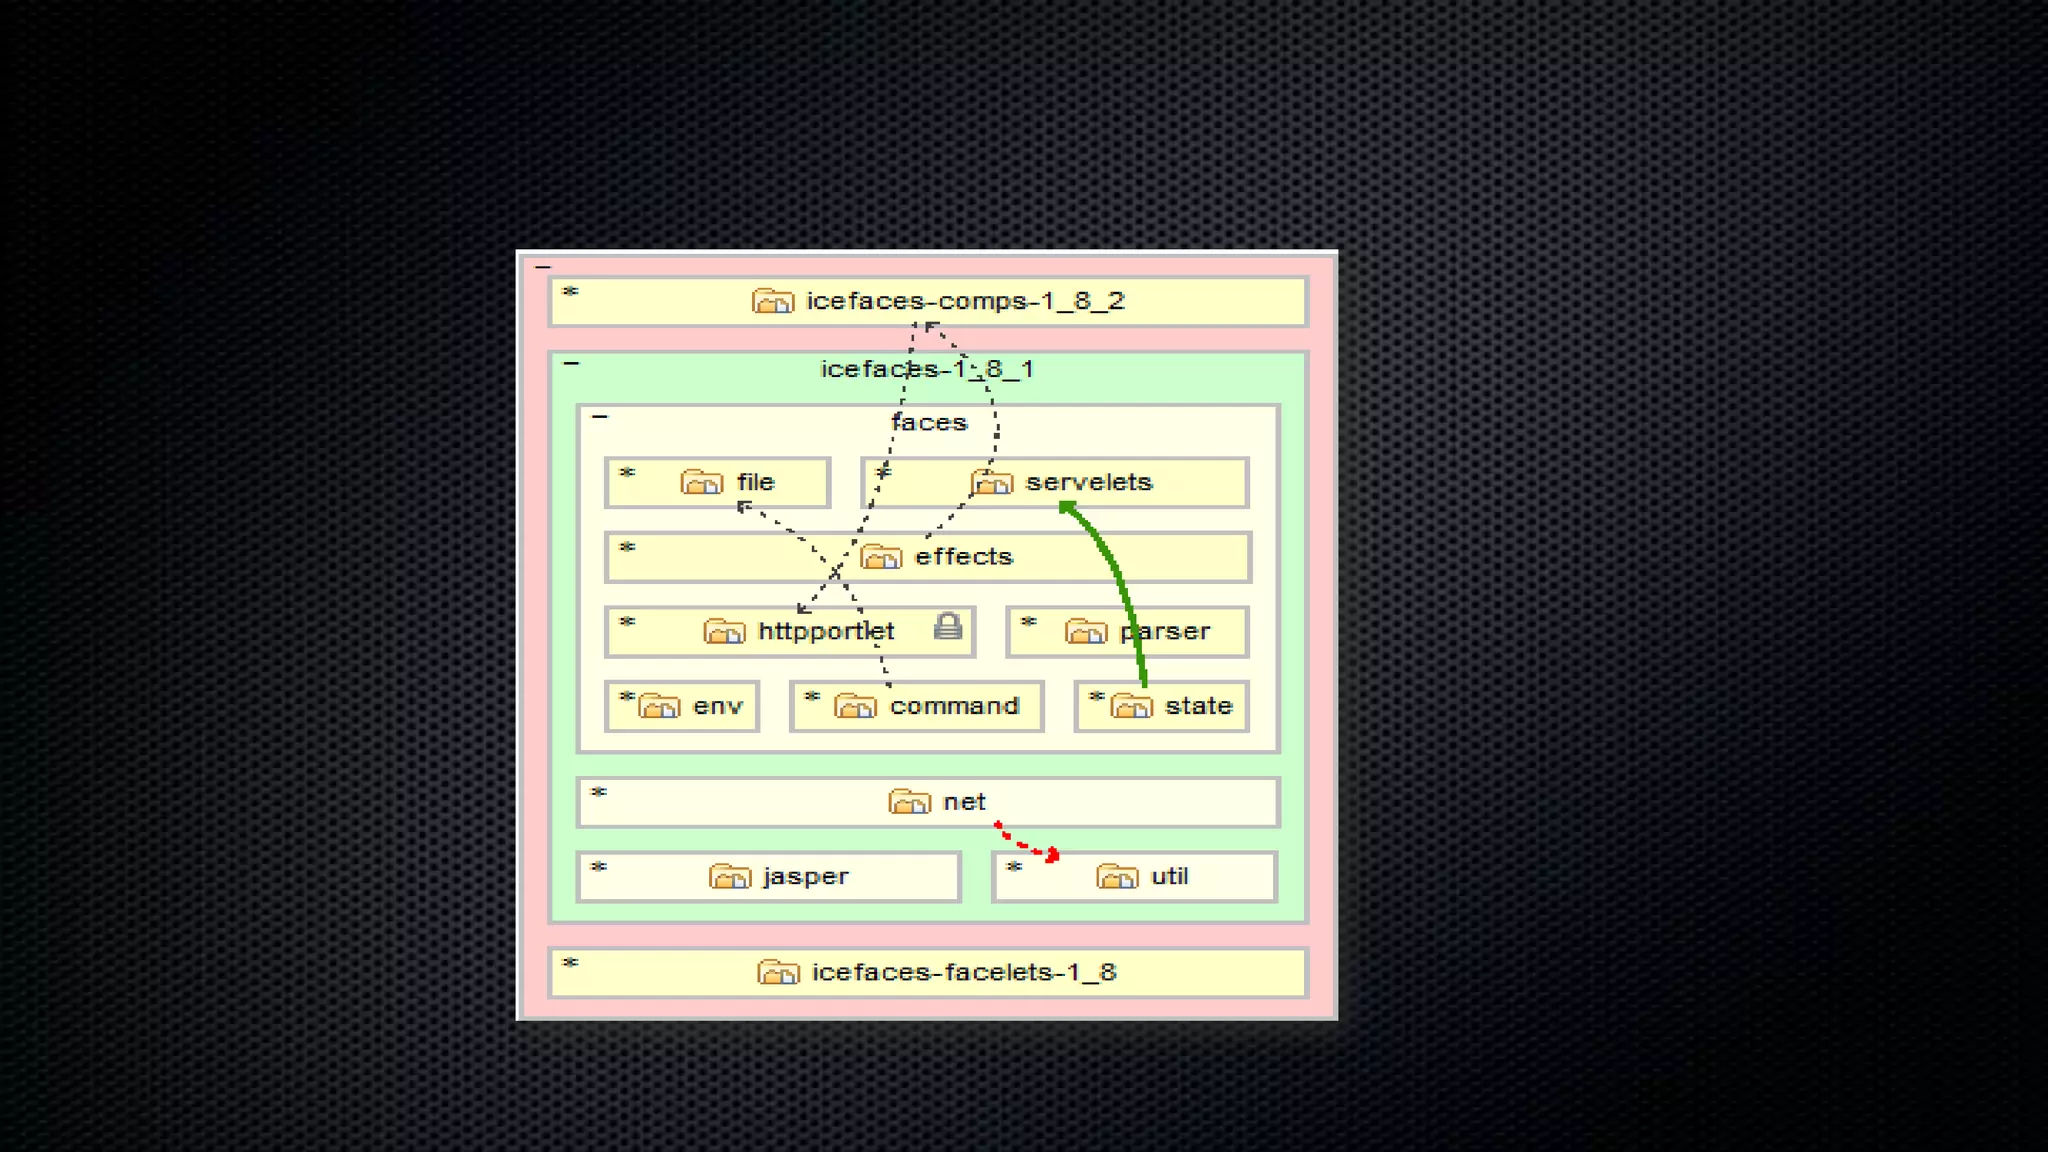This screenshot has width=2048, height=1152.
Task: Select the jasper label
Action: pos(806,878)
